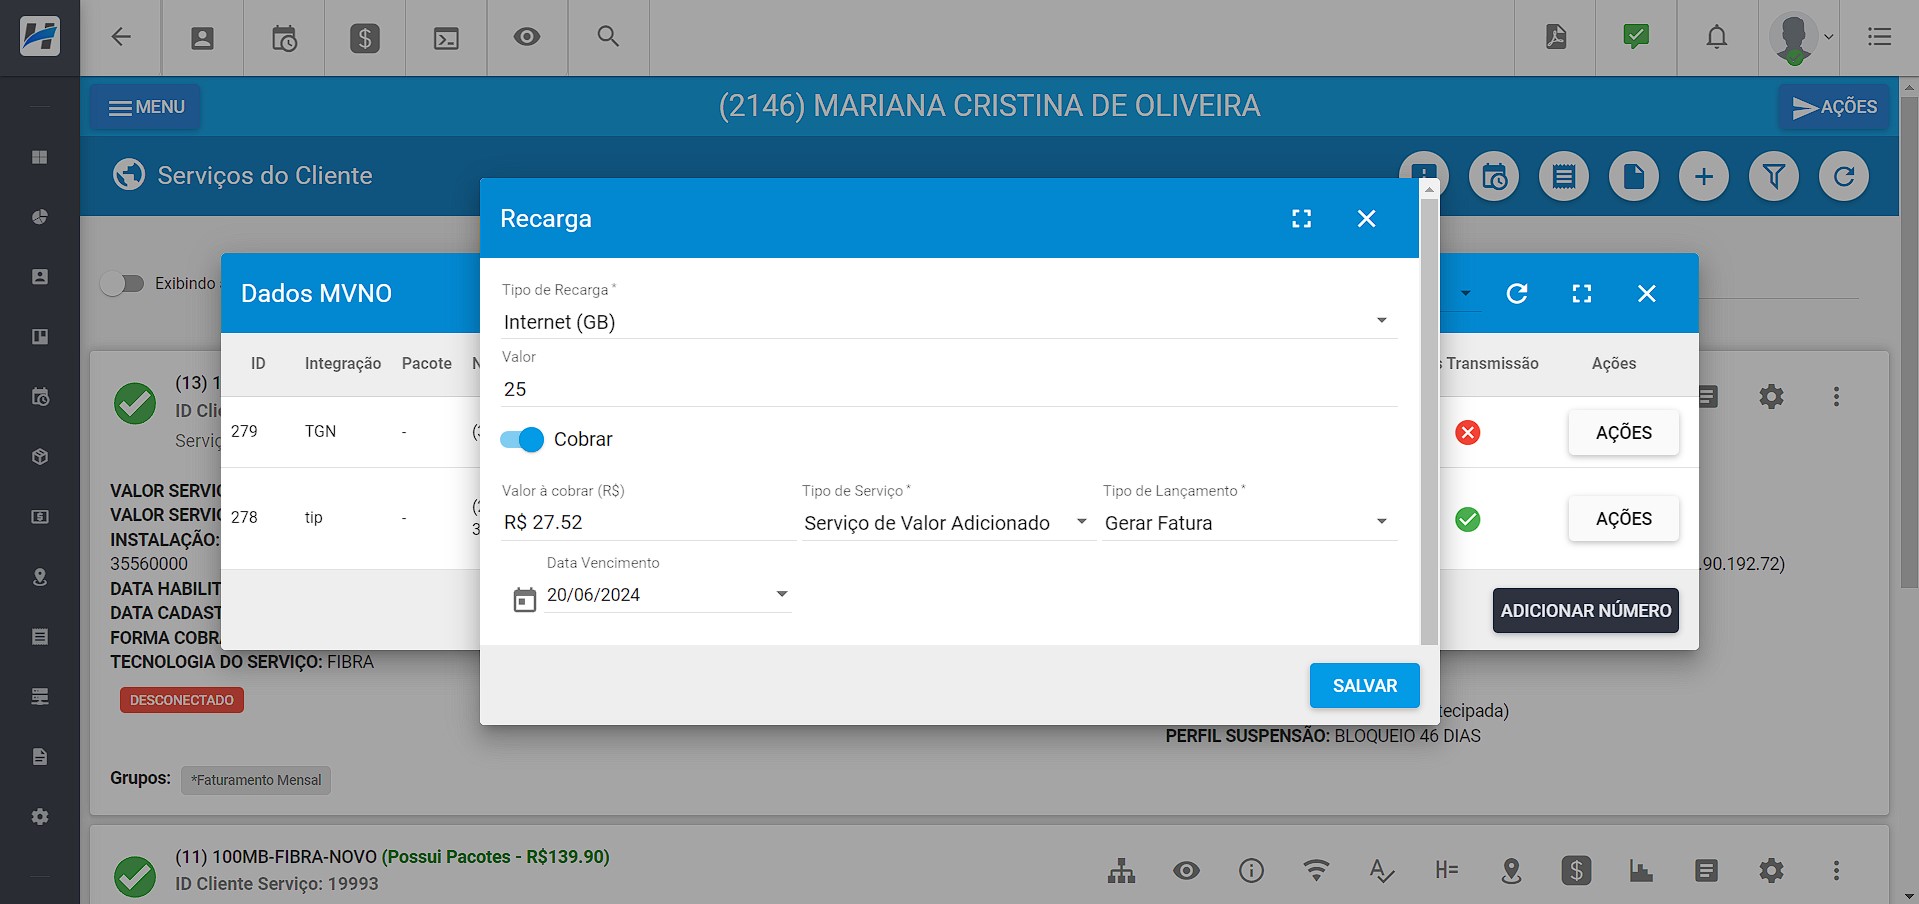Click the list round button in Serviços header
Viewport: 1919px width, 904px height.
click(1564, 177)
